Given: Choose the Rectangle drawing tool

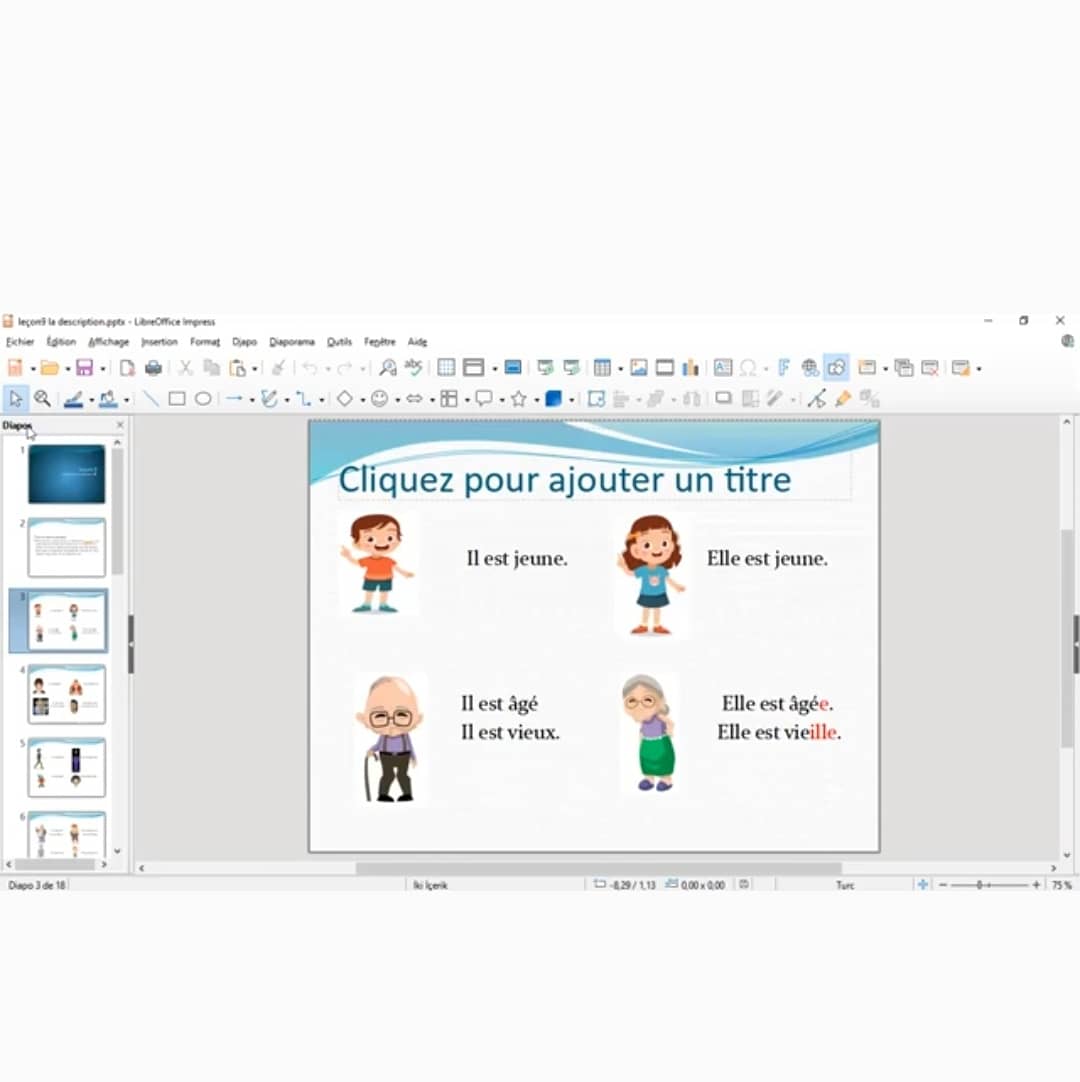Looking at the screenshot, I should coord(177,399).
